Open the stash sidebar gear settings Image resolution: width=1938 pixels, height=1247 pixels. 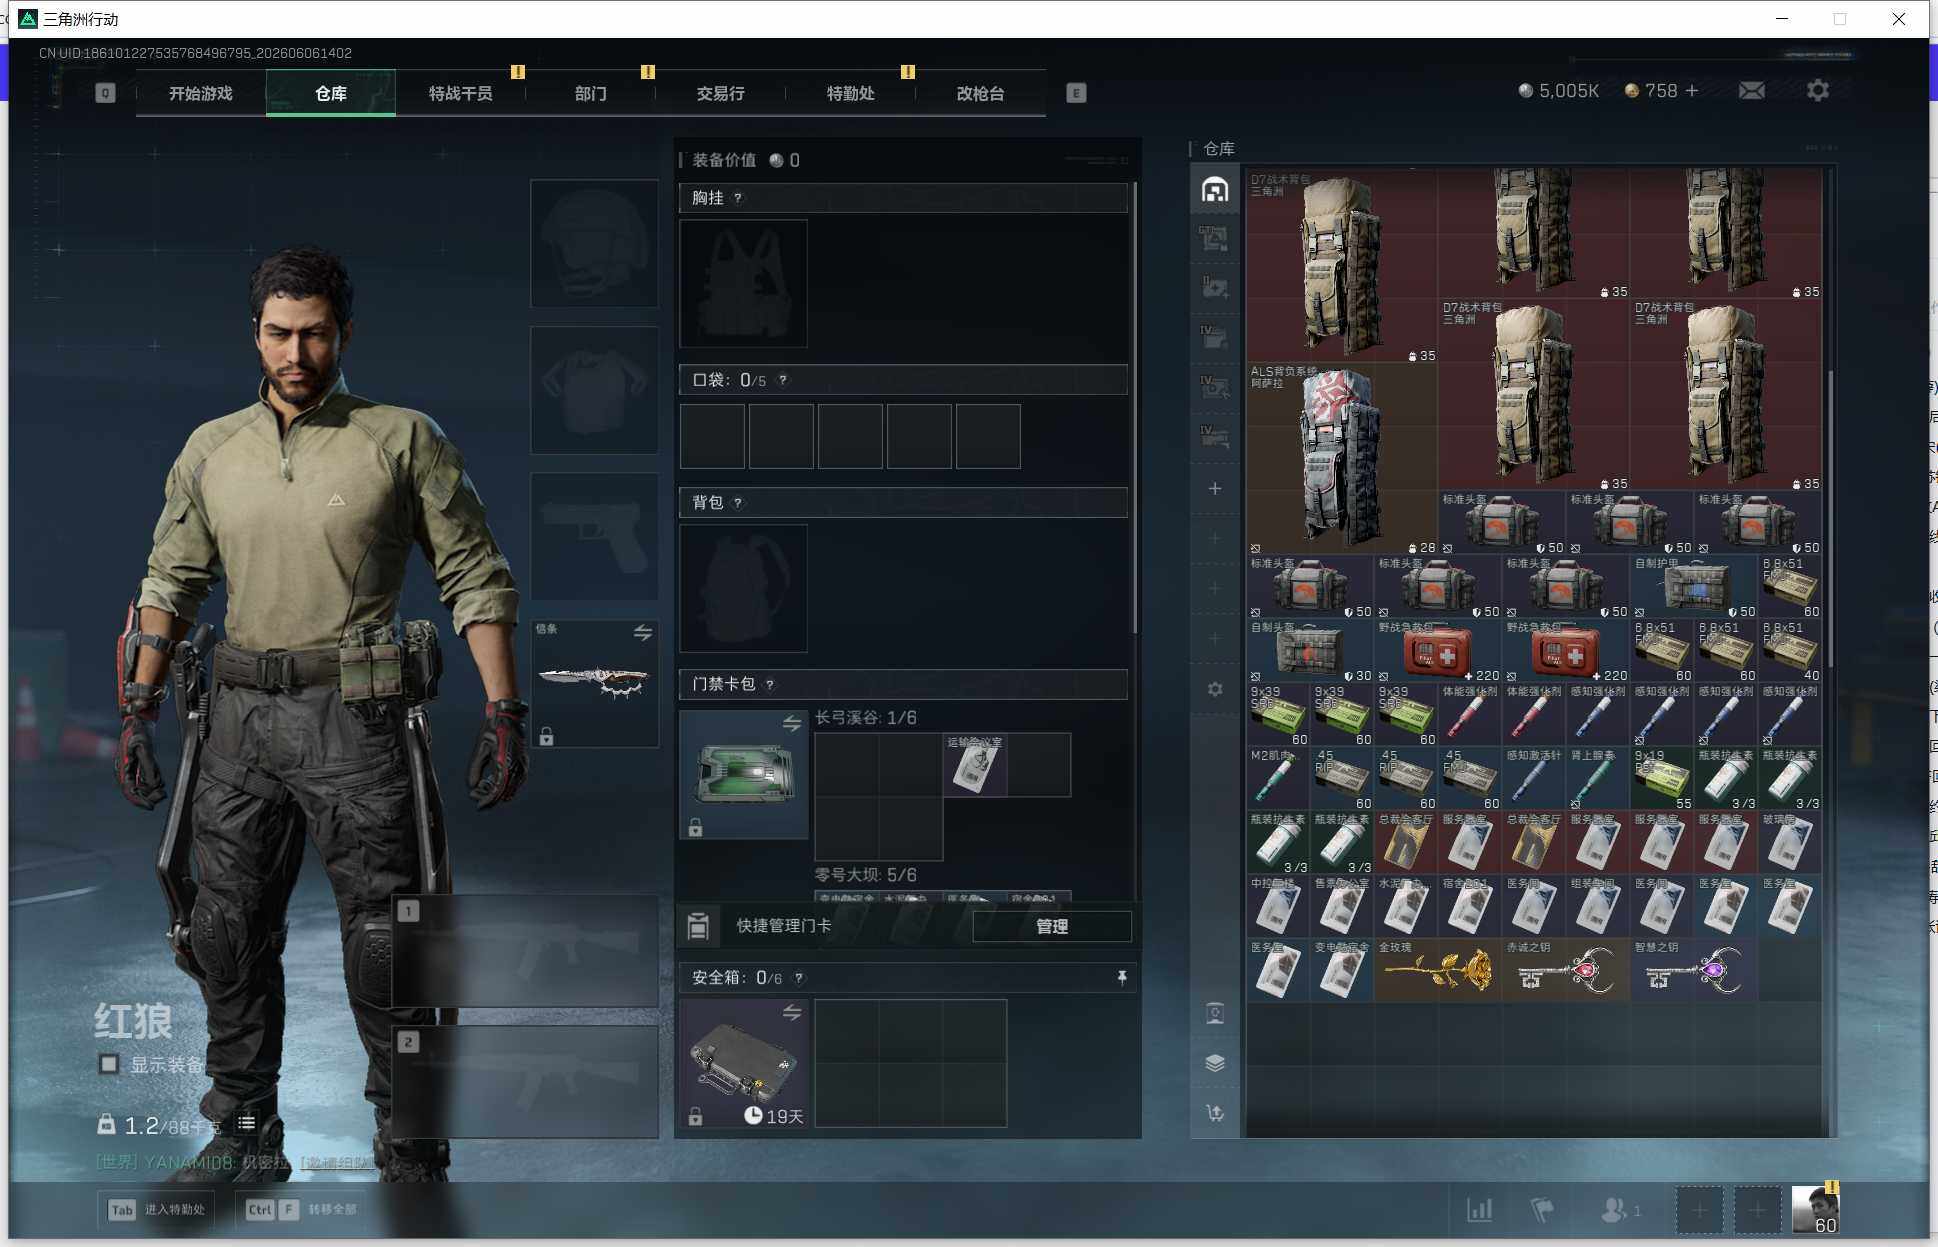pos(1215,689)
